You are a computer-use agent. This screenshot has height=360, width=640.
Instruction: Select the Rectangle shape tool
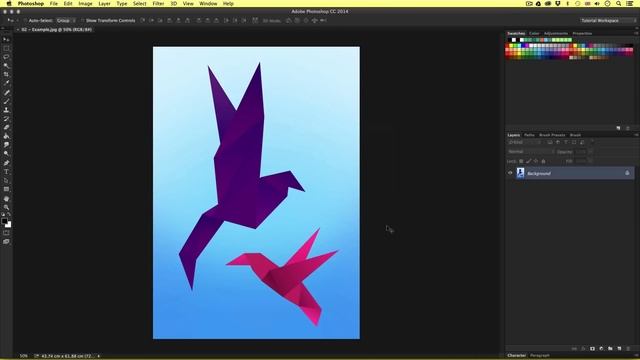point(6,189)
